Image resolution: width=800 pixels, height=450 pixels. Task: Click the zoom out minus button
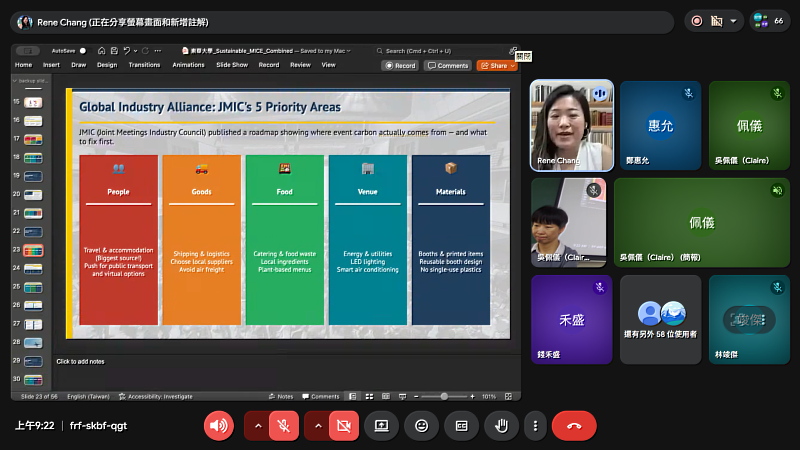click(x=416, y=396)
